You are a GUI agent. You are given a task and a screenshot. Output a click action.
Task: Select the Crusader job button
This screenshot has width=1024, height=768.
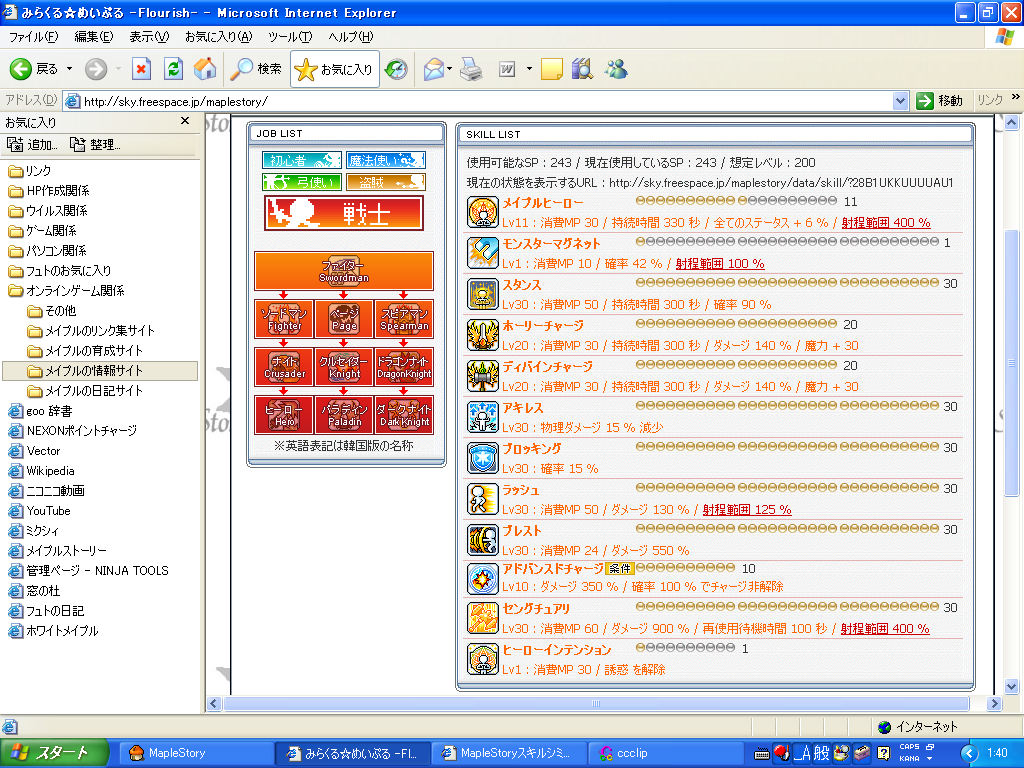click(x=284, y=367)
